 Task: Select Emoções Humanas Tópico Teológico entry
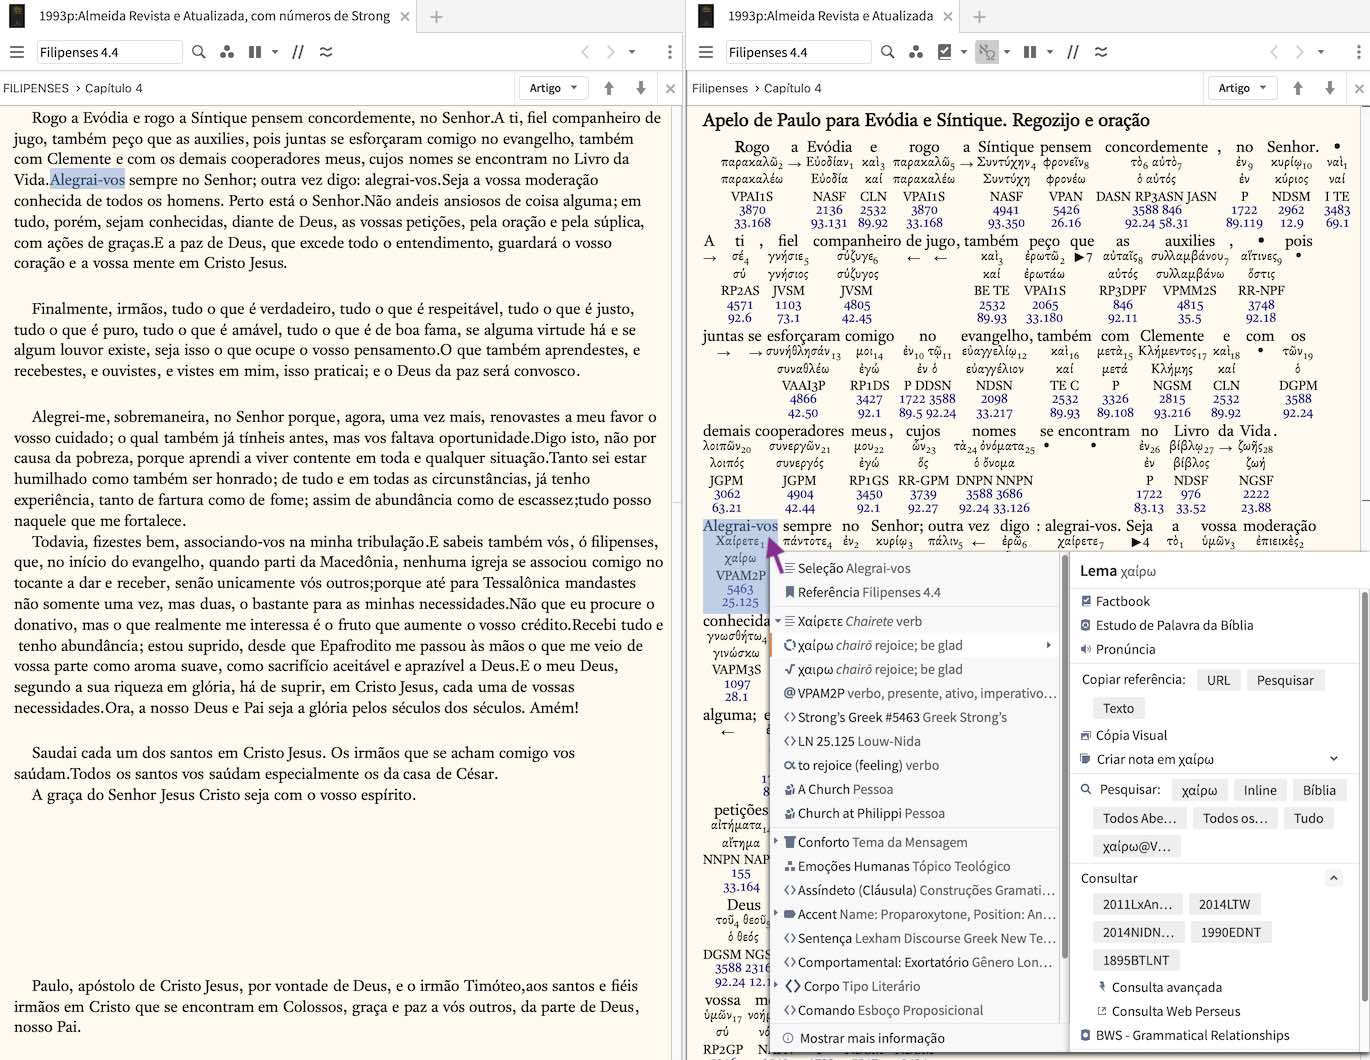[x=914, y=866]
